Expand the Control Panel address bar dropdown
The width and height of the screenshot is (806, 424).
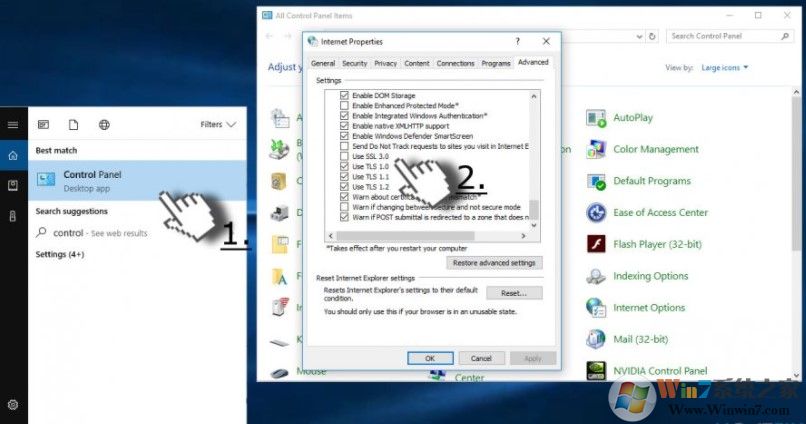point(639,36)
